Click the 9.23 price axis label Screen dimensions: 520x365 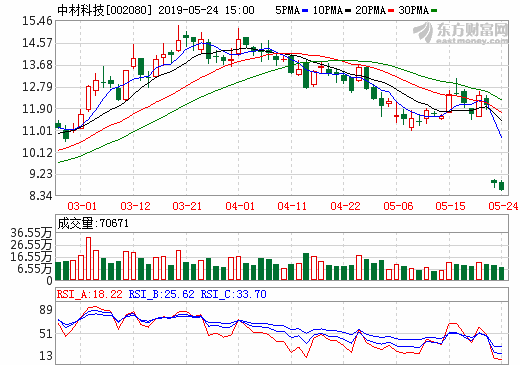tap(41, 174)
